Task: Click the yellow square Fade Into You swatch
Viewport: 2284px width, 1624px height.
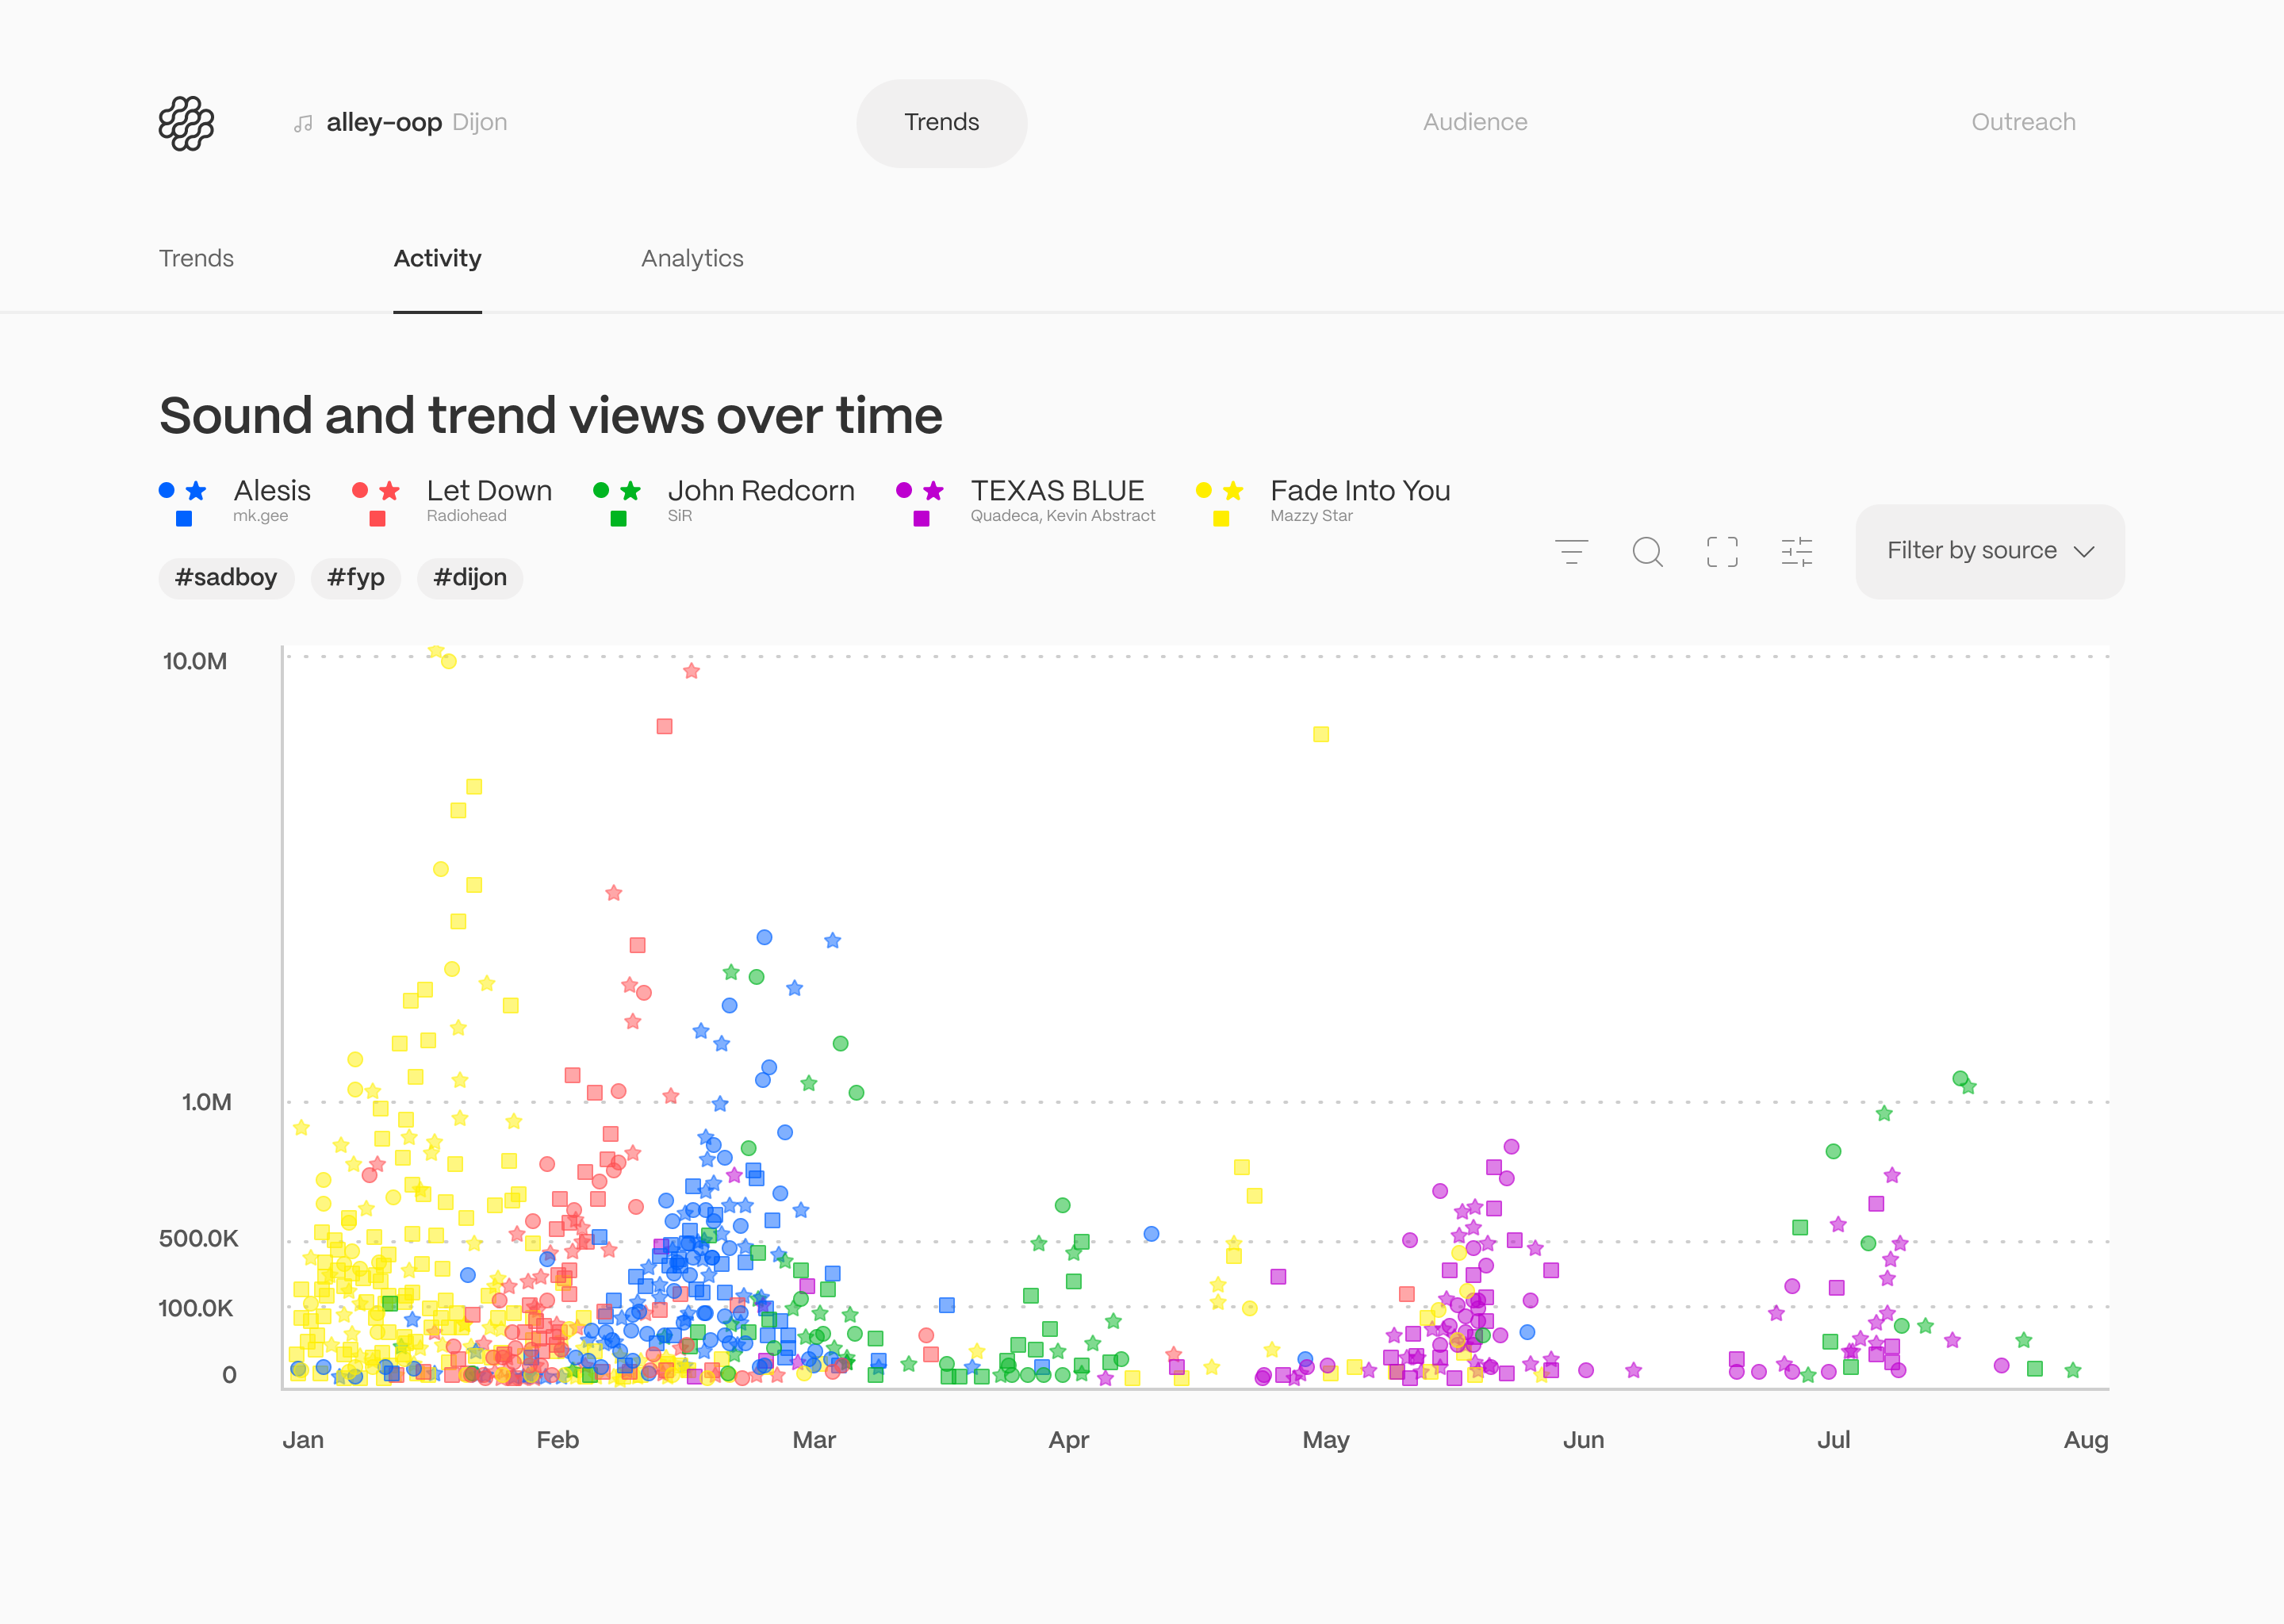Action: coord(1221,519)
